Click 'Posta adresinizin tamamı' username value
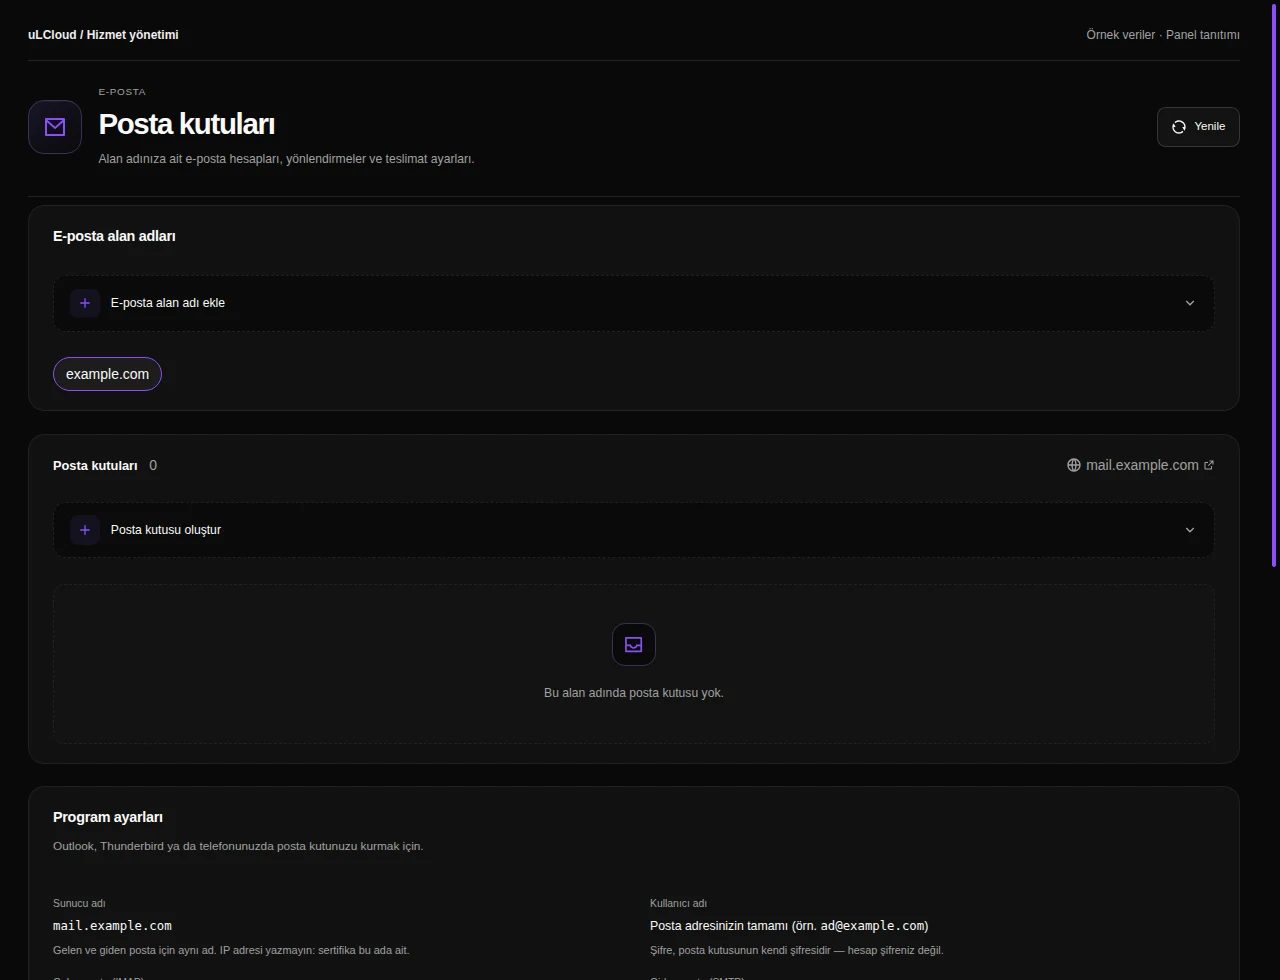This screenshot has height=980, width=1280. (789, 926)
